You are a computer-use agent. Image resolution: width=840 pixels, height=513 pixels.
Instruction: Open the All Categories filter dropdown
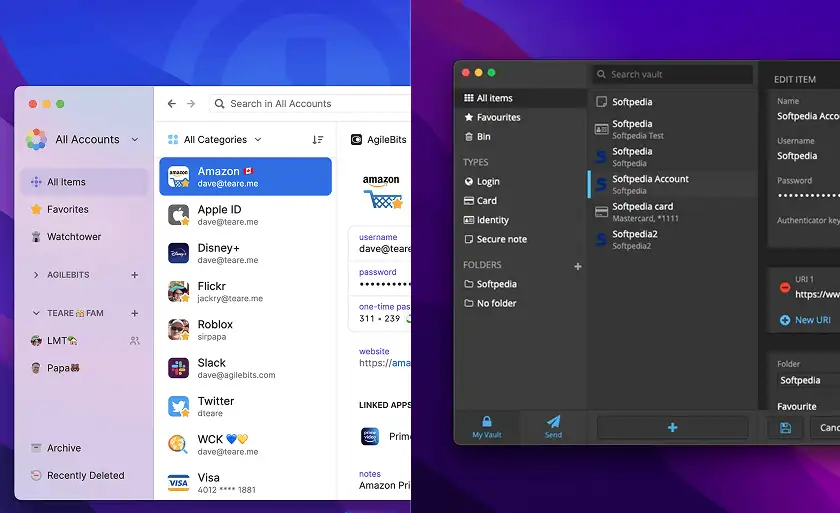[x=215, y=140]
